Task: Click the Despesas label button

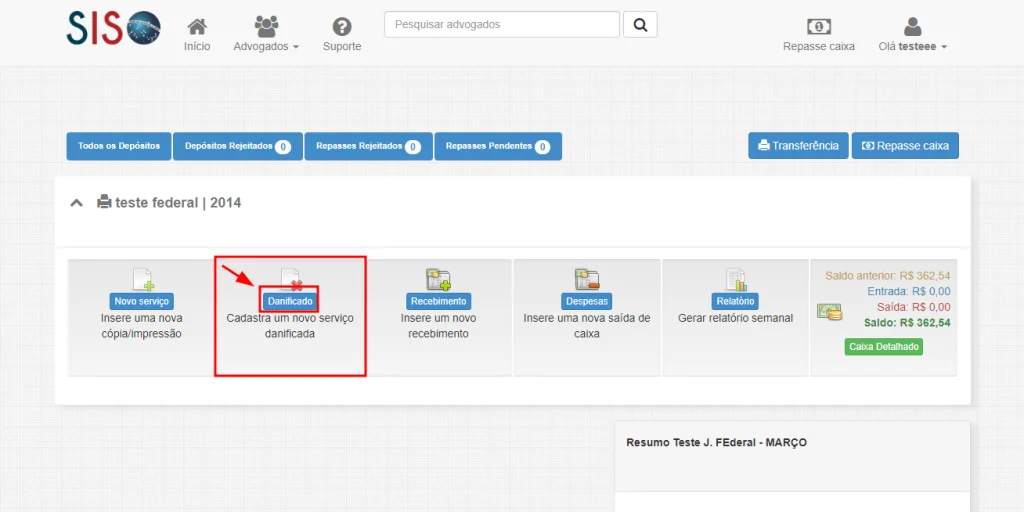Action: pos(587,302)
